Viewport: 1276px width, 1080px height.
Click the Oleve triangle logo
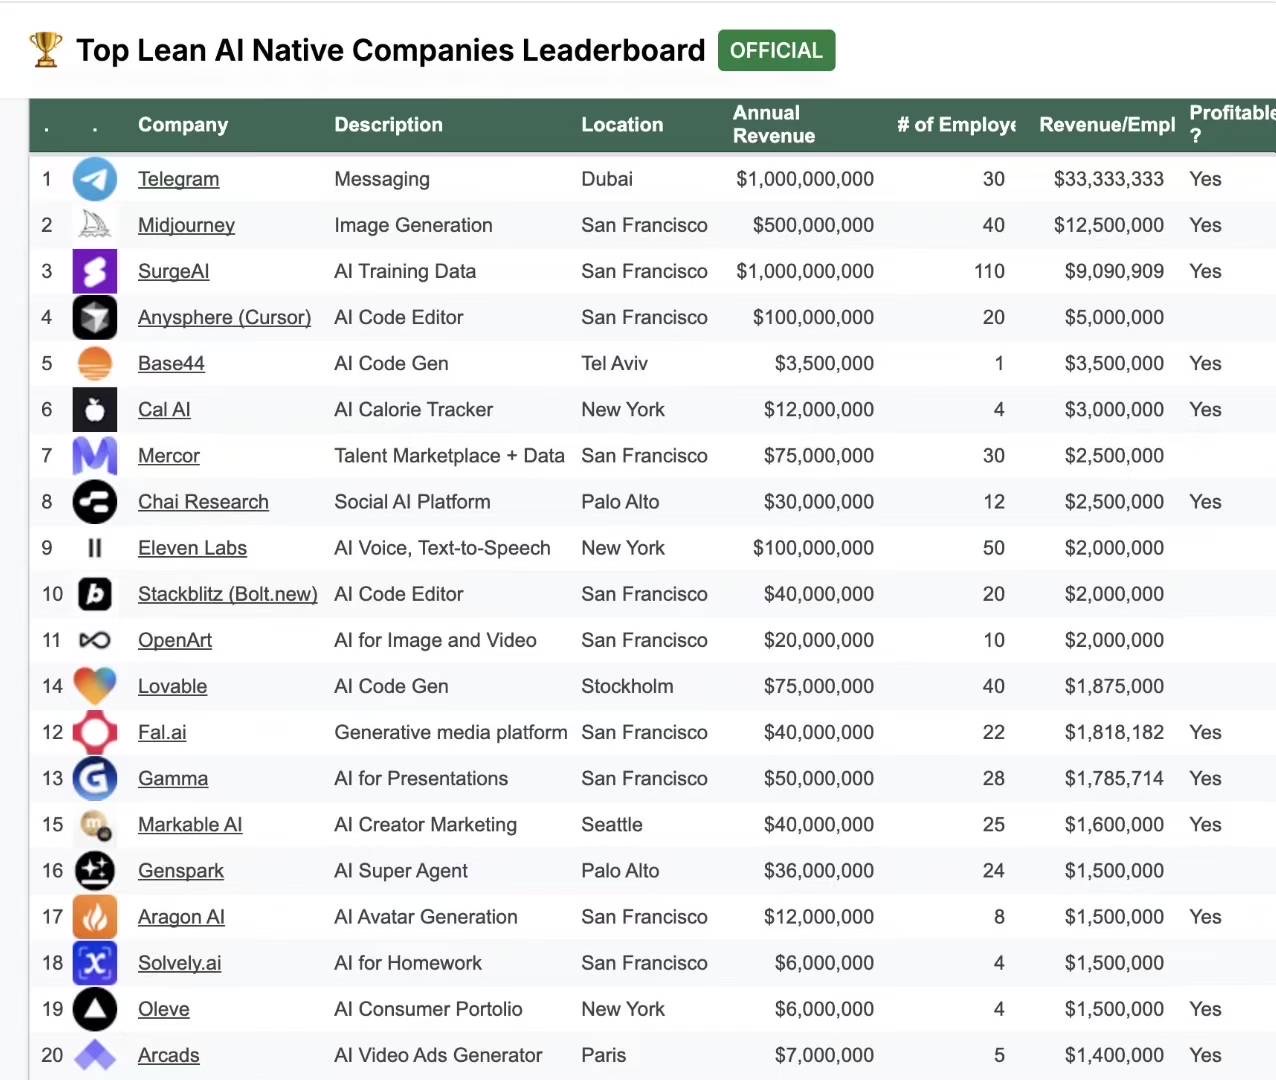click(95, 1009)
